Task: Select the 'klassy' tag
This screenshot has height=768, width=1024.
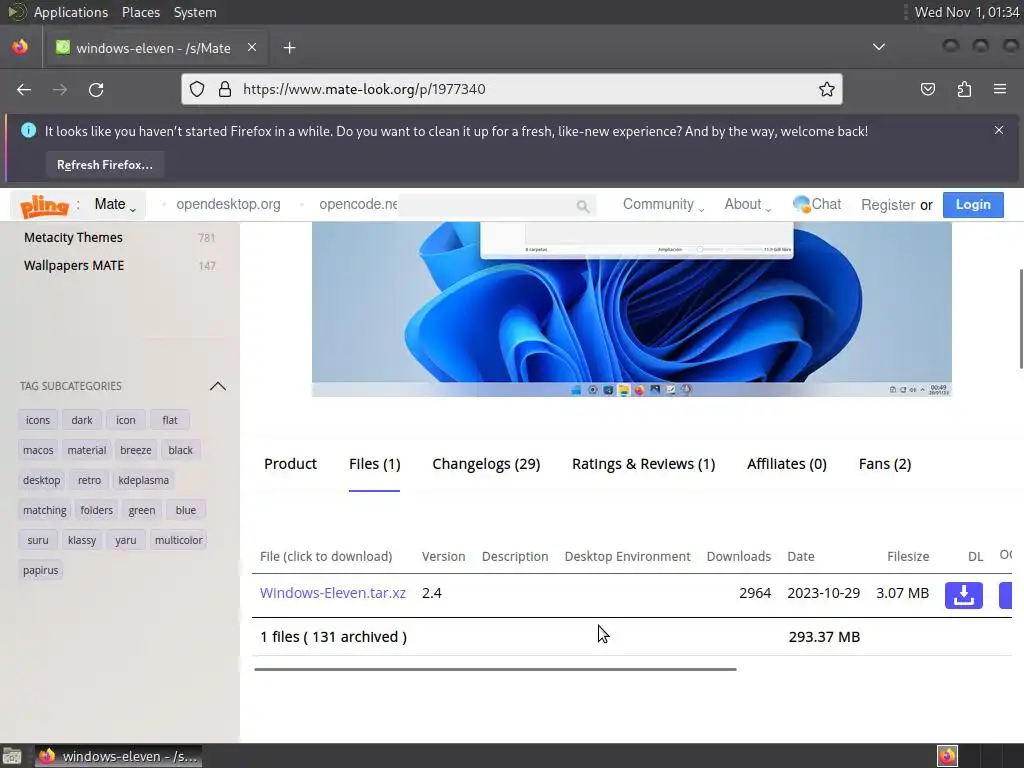Action: coord(82,540)
